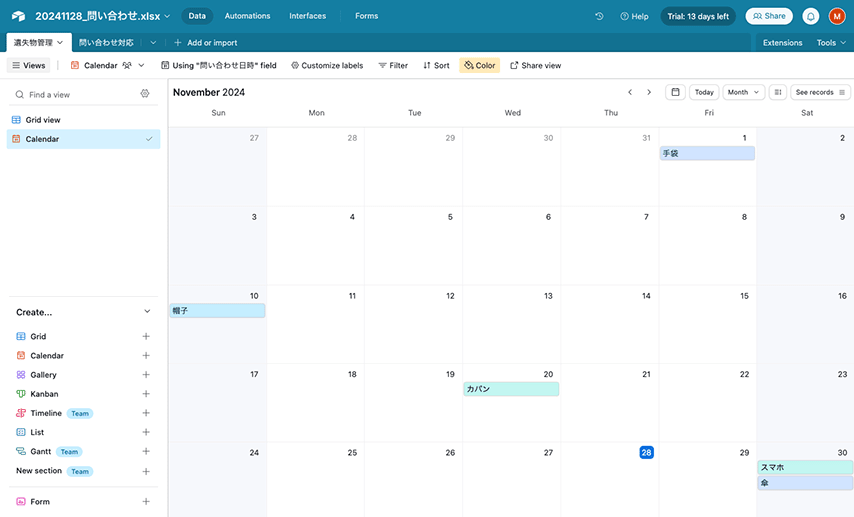Open the スマホ record on November 30
The height and width of the screenshot is (517, 854).
click(x=805, y=467)
